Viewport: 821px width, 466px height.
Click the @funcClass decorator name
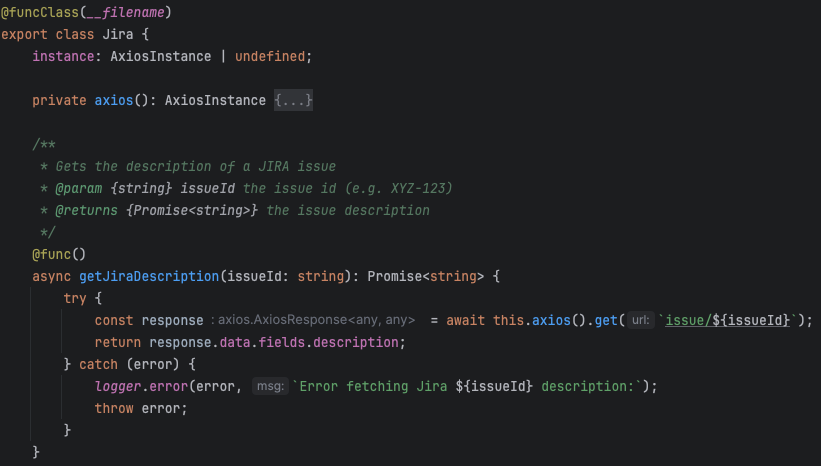(40, 12)
